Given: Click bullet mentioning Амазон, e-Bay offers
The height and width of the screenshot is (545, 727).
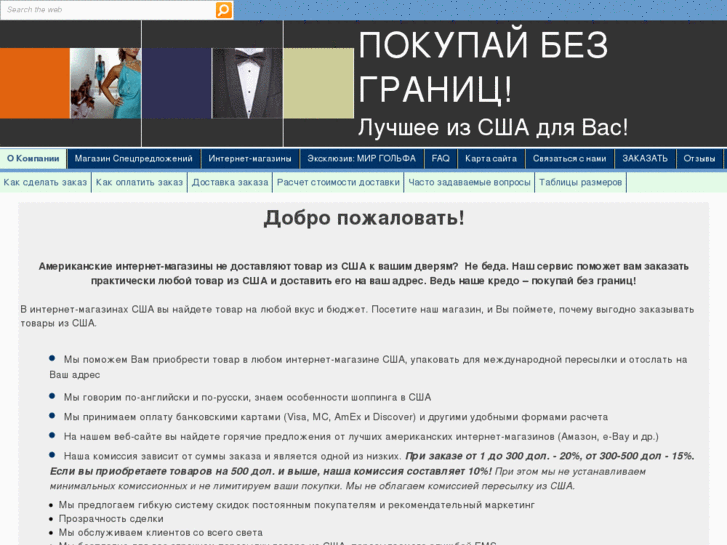Looking at the screenshot, I should (361, 436).
